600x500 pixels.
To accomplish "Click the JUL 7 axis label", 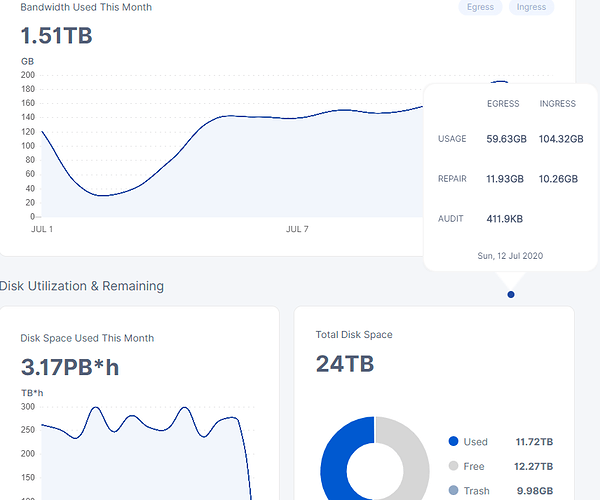I will coord(297,229).
